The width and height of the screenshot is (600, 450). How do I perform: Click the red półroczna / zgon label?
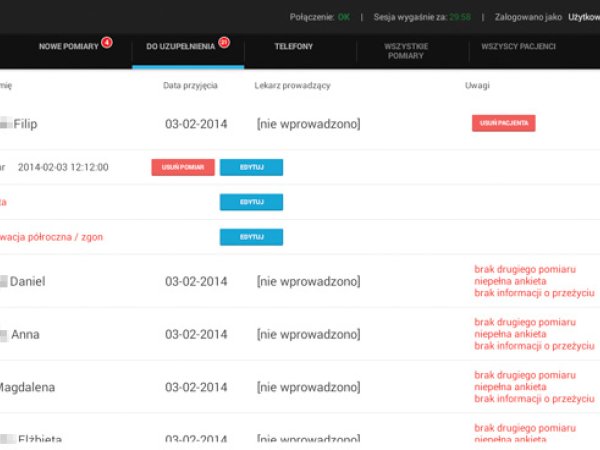point(50,237)
